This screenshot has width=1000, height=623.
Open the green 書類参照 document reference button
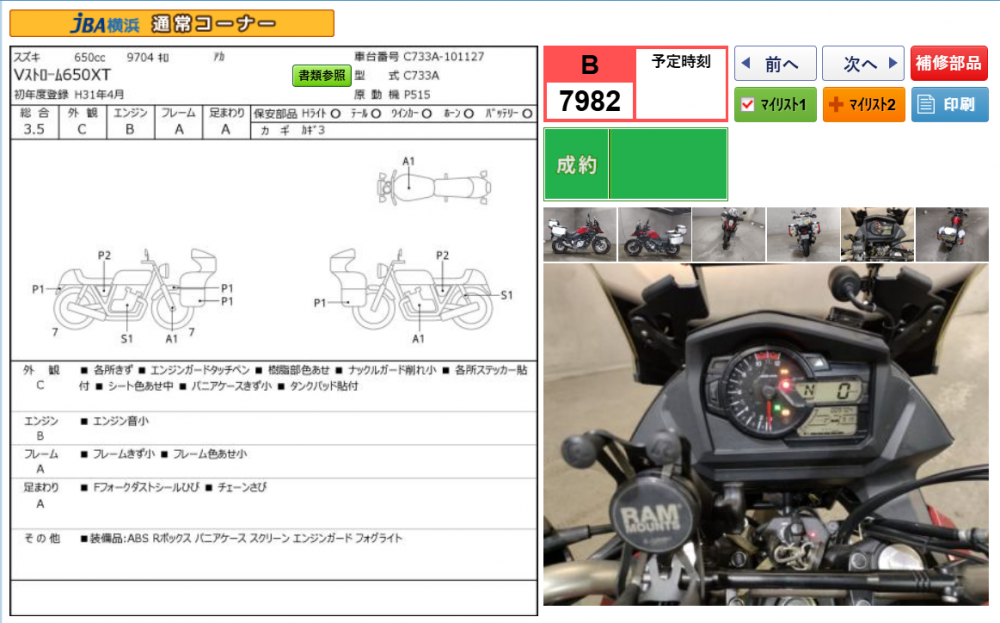coord(320,75)
